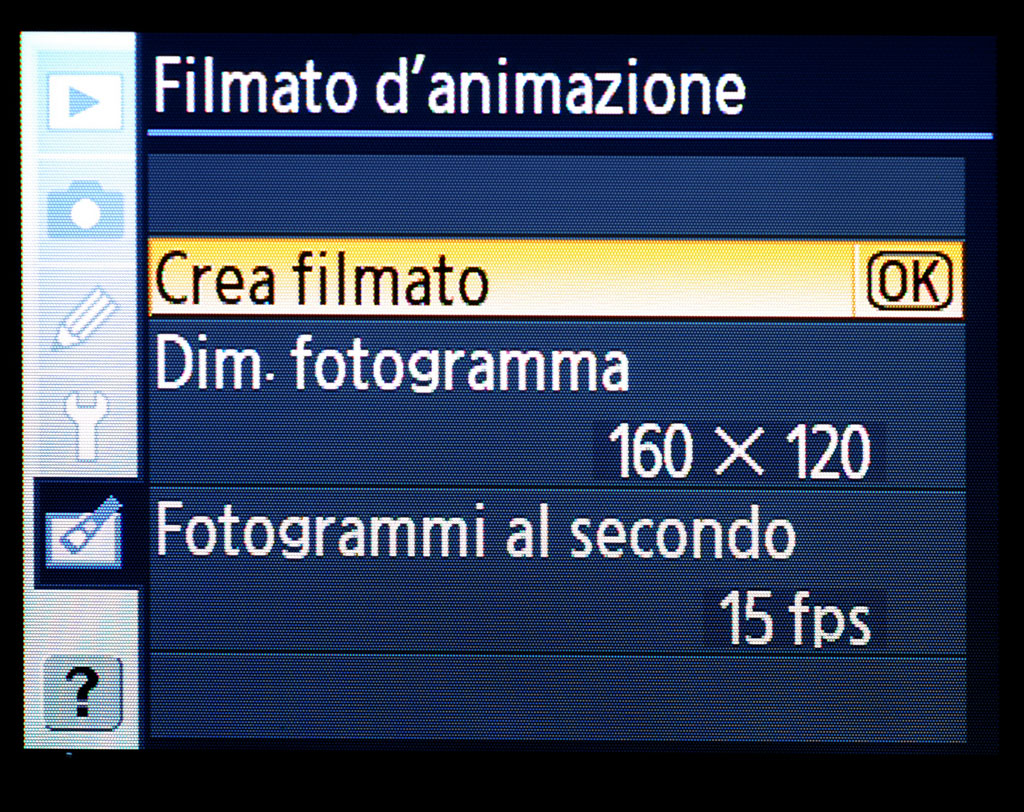
Task: Click the empty row below 15 fps
Action: [557, 698]
